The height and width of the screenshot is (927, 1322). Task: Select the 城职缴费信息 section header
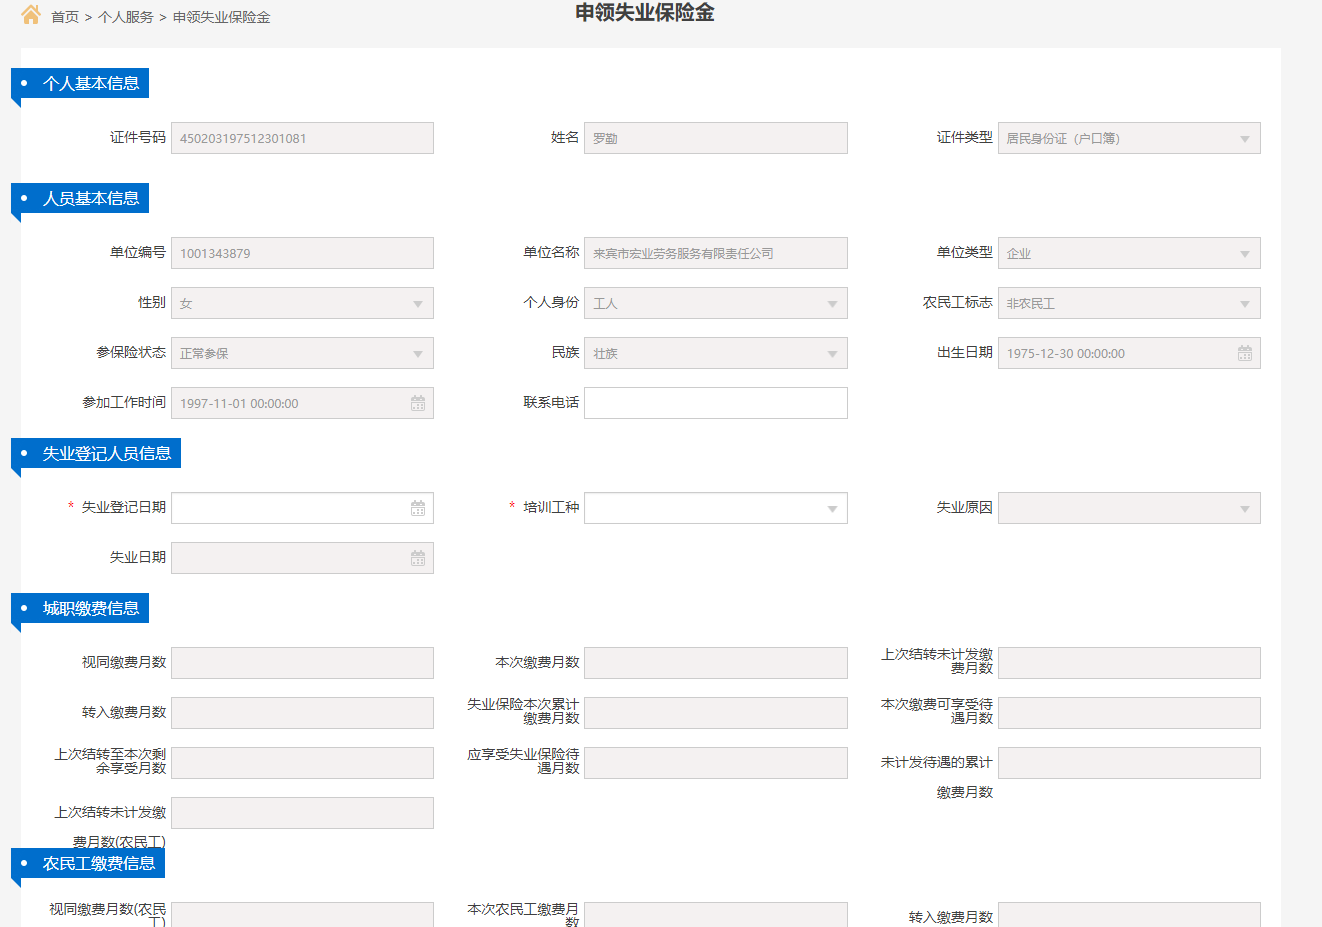(x=90, y=608)
